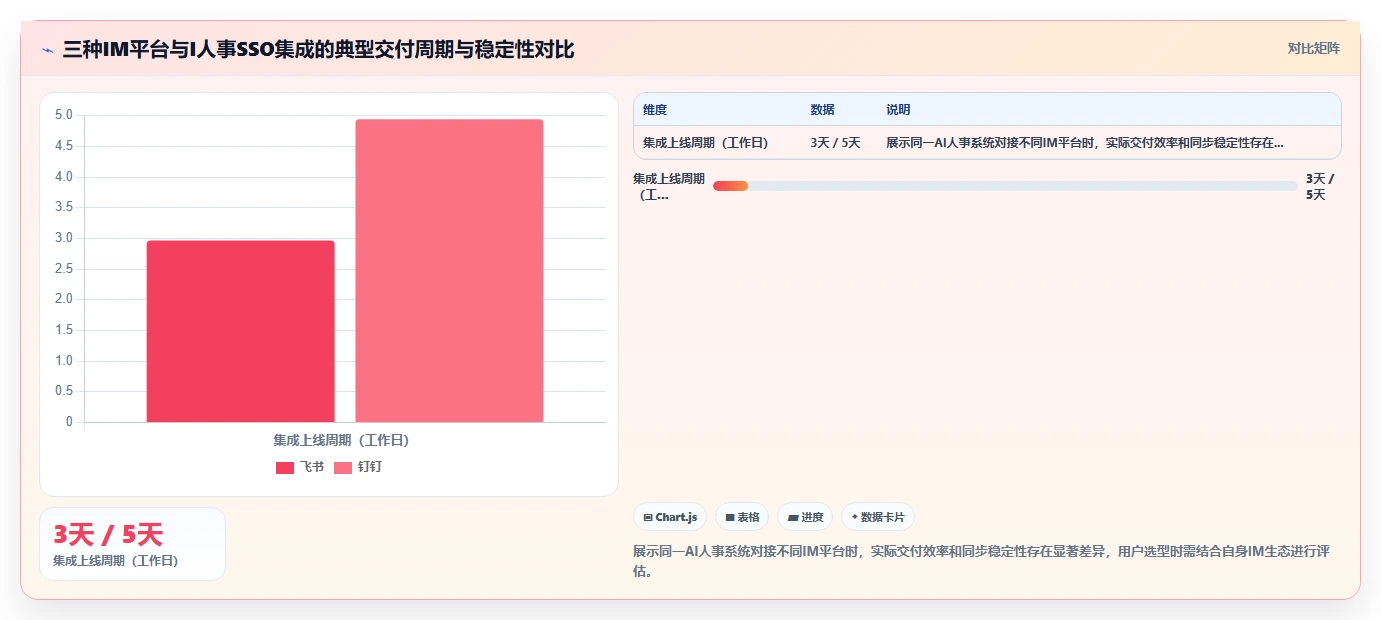The image size is (1381, 620).
Task: Select the Chart.js tag
Action: (670, 517)
